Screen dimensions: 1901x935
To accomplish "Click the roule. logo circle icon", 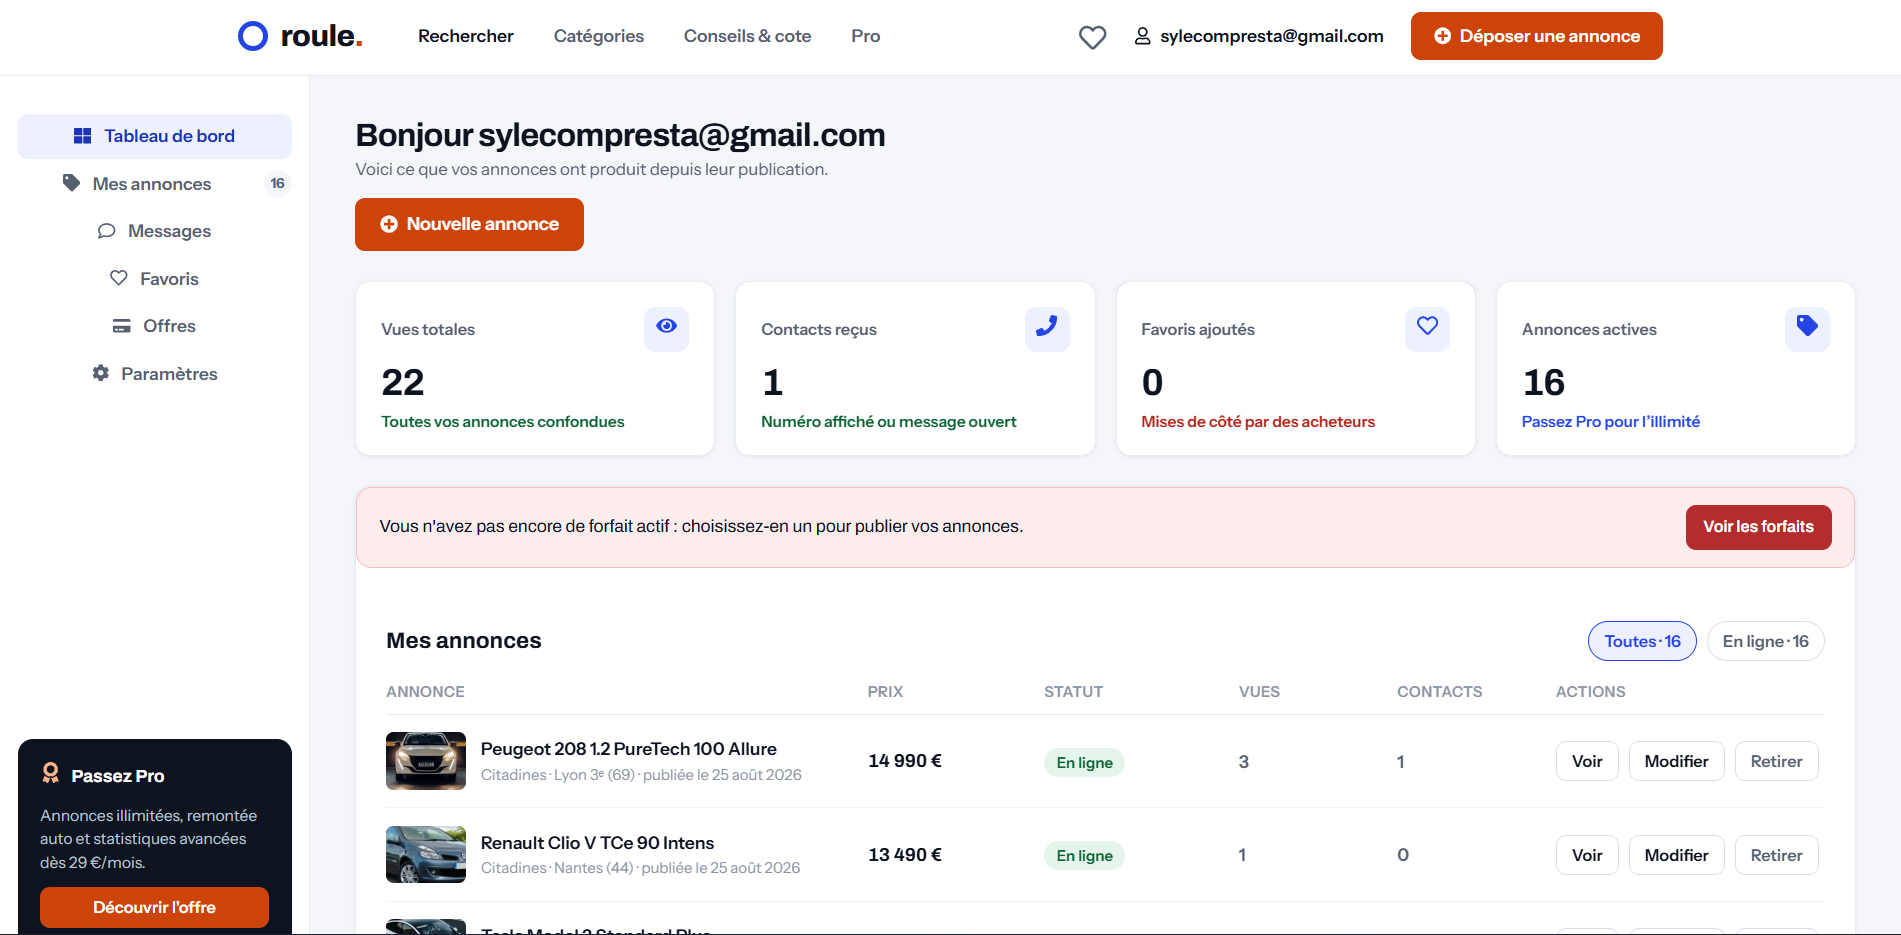I will (253, 36).
